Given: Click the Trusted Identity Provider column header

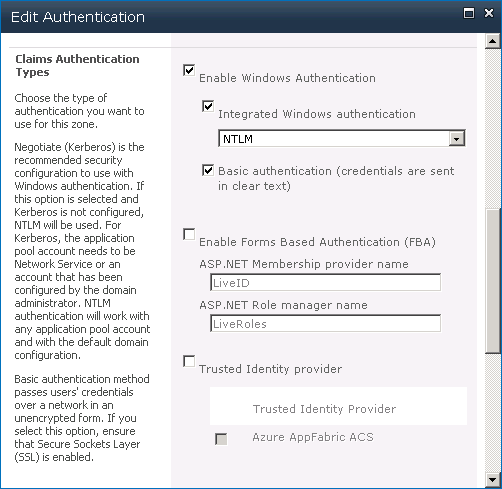Looking at the screenshot, I should pos(324,409).
